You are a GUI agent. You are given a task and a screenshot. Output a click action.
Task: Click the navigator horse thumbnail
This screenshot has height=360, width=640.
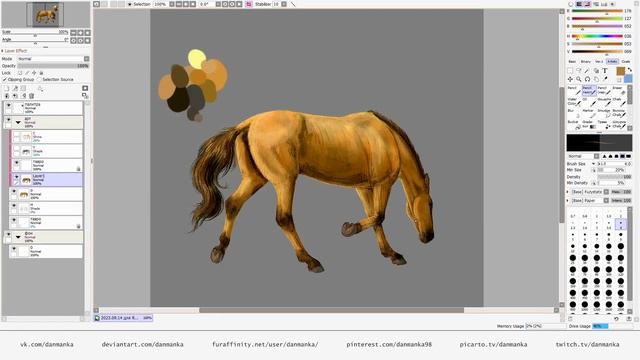coord(45,14)
